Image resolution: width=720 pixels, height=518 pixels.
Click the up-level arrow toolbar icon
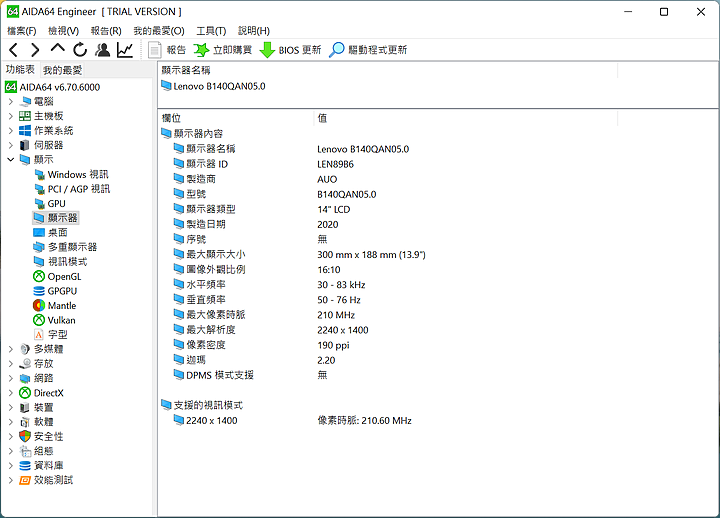pos(57,49)
